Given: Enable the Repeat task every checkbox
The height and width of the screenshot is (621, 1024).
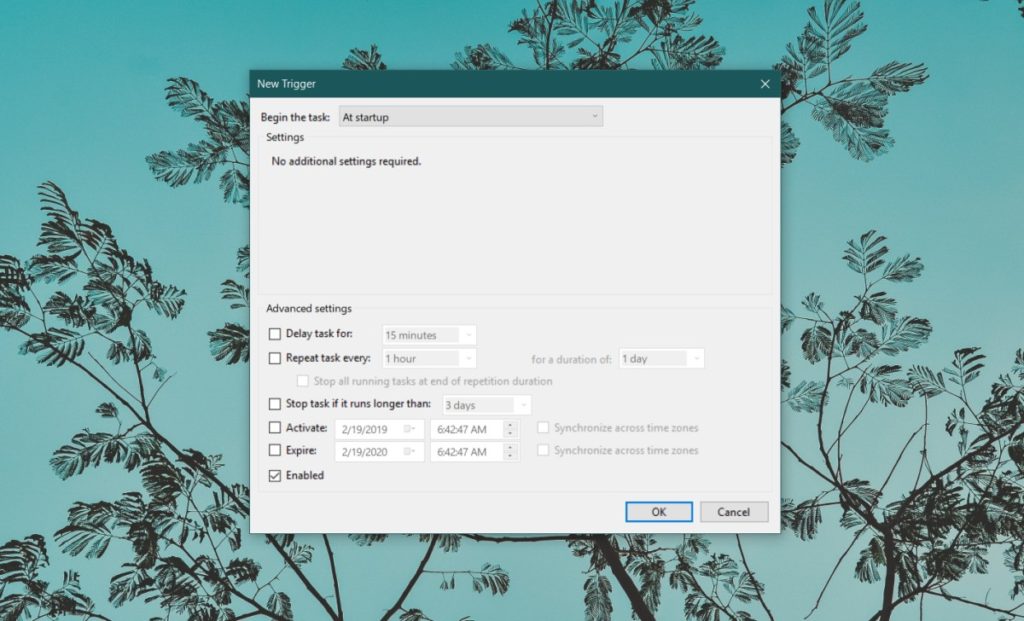Looking at the screenshot, I should pos(274,358).
